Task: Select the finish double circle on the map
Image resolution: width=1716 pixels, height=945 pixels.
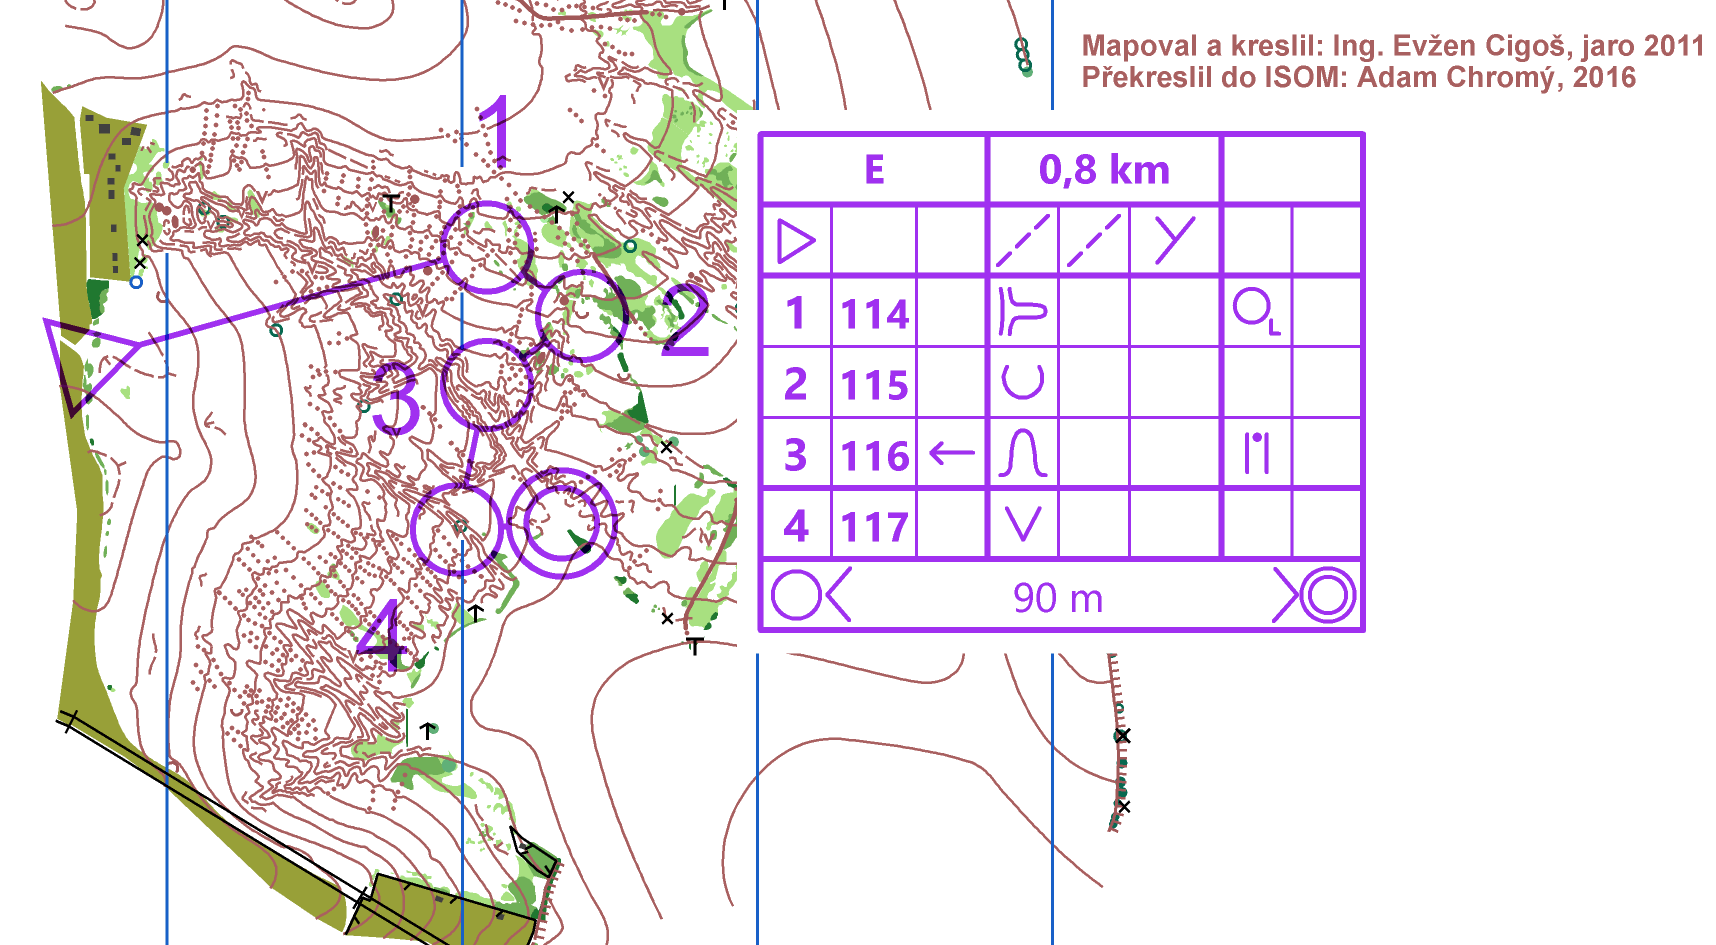Action: click(561, 523)
